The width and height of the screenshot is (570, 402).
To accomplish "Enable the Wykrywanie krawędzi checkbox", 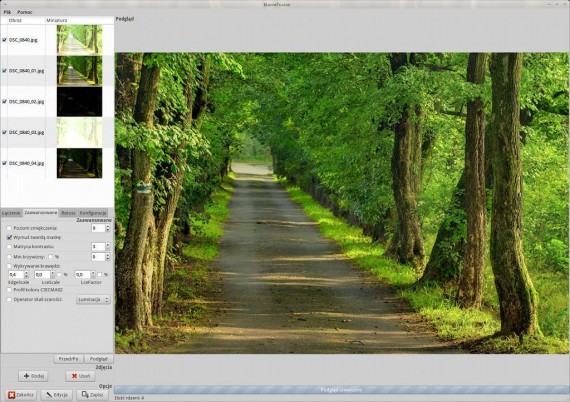I will 9,266.
